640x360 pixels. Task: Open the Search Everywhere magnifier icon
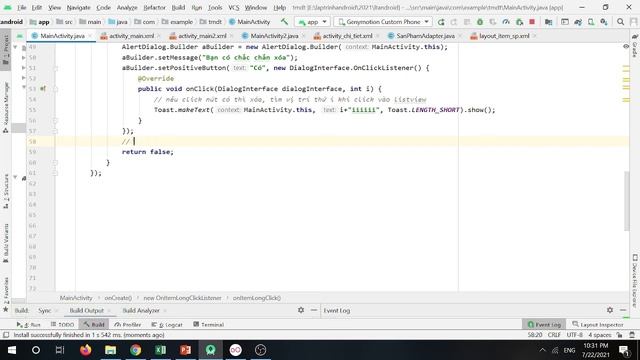click(620, 22)
